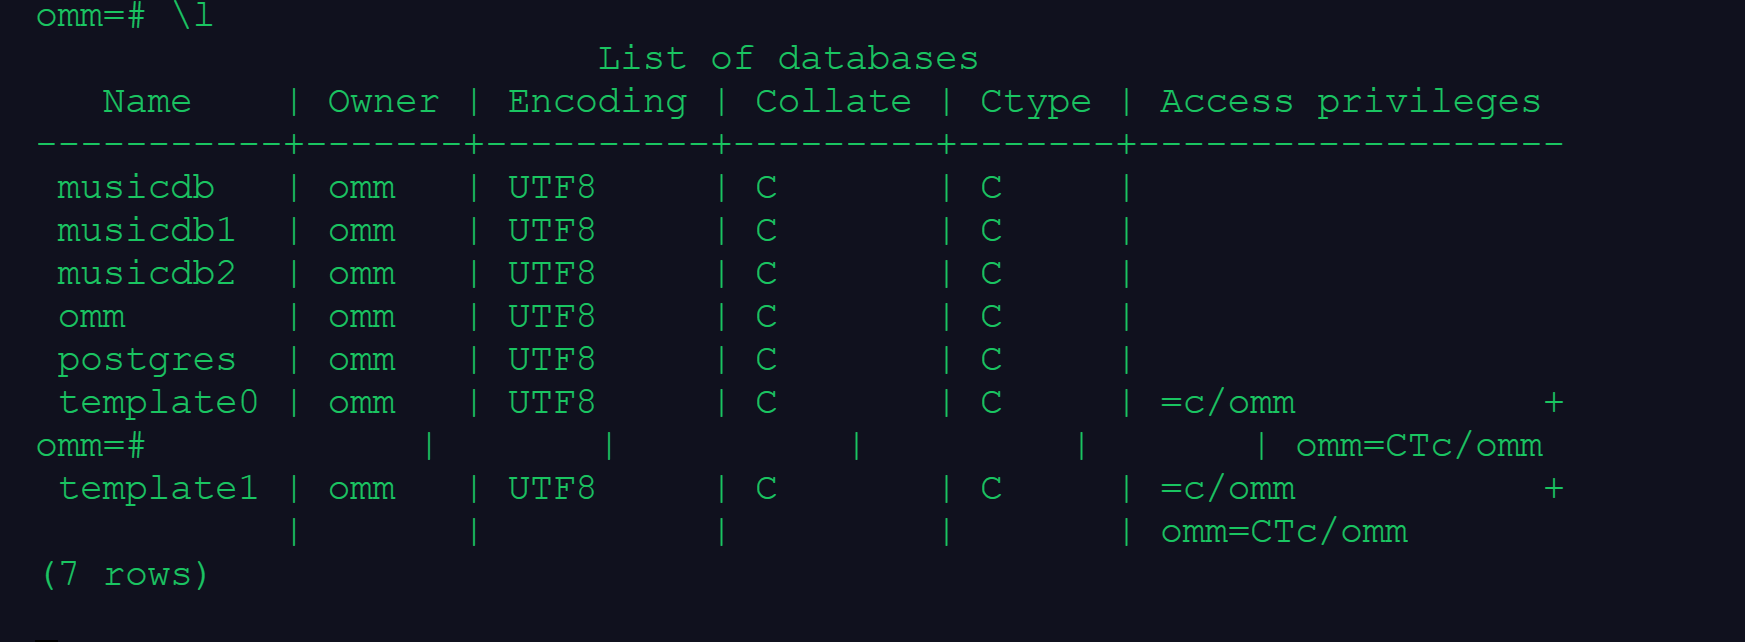Click =c/omm privilege in template0 row
This screenshot has height=642, width=1745.
click(1227, 403)
